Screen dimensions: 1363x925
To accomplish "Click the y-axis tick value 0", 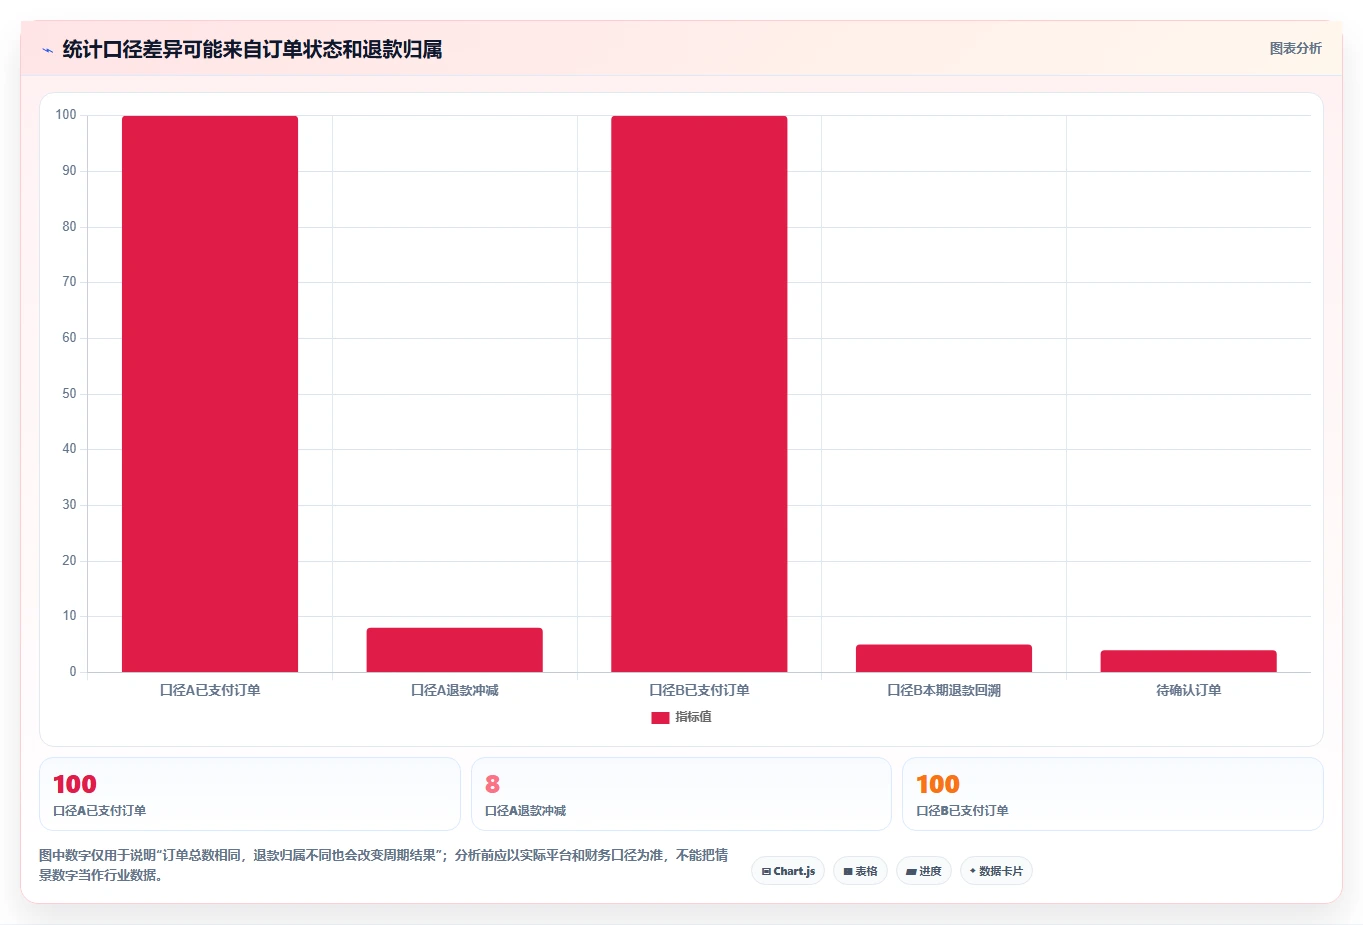I will 73,672.
